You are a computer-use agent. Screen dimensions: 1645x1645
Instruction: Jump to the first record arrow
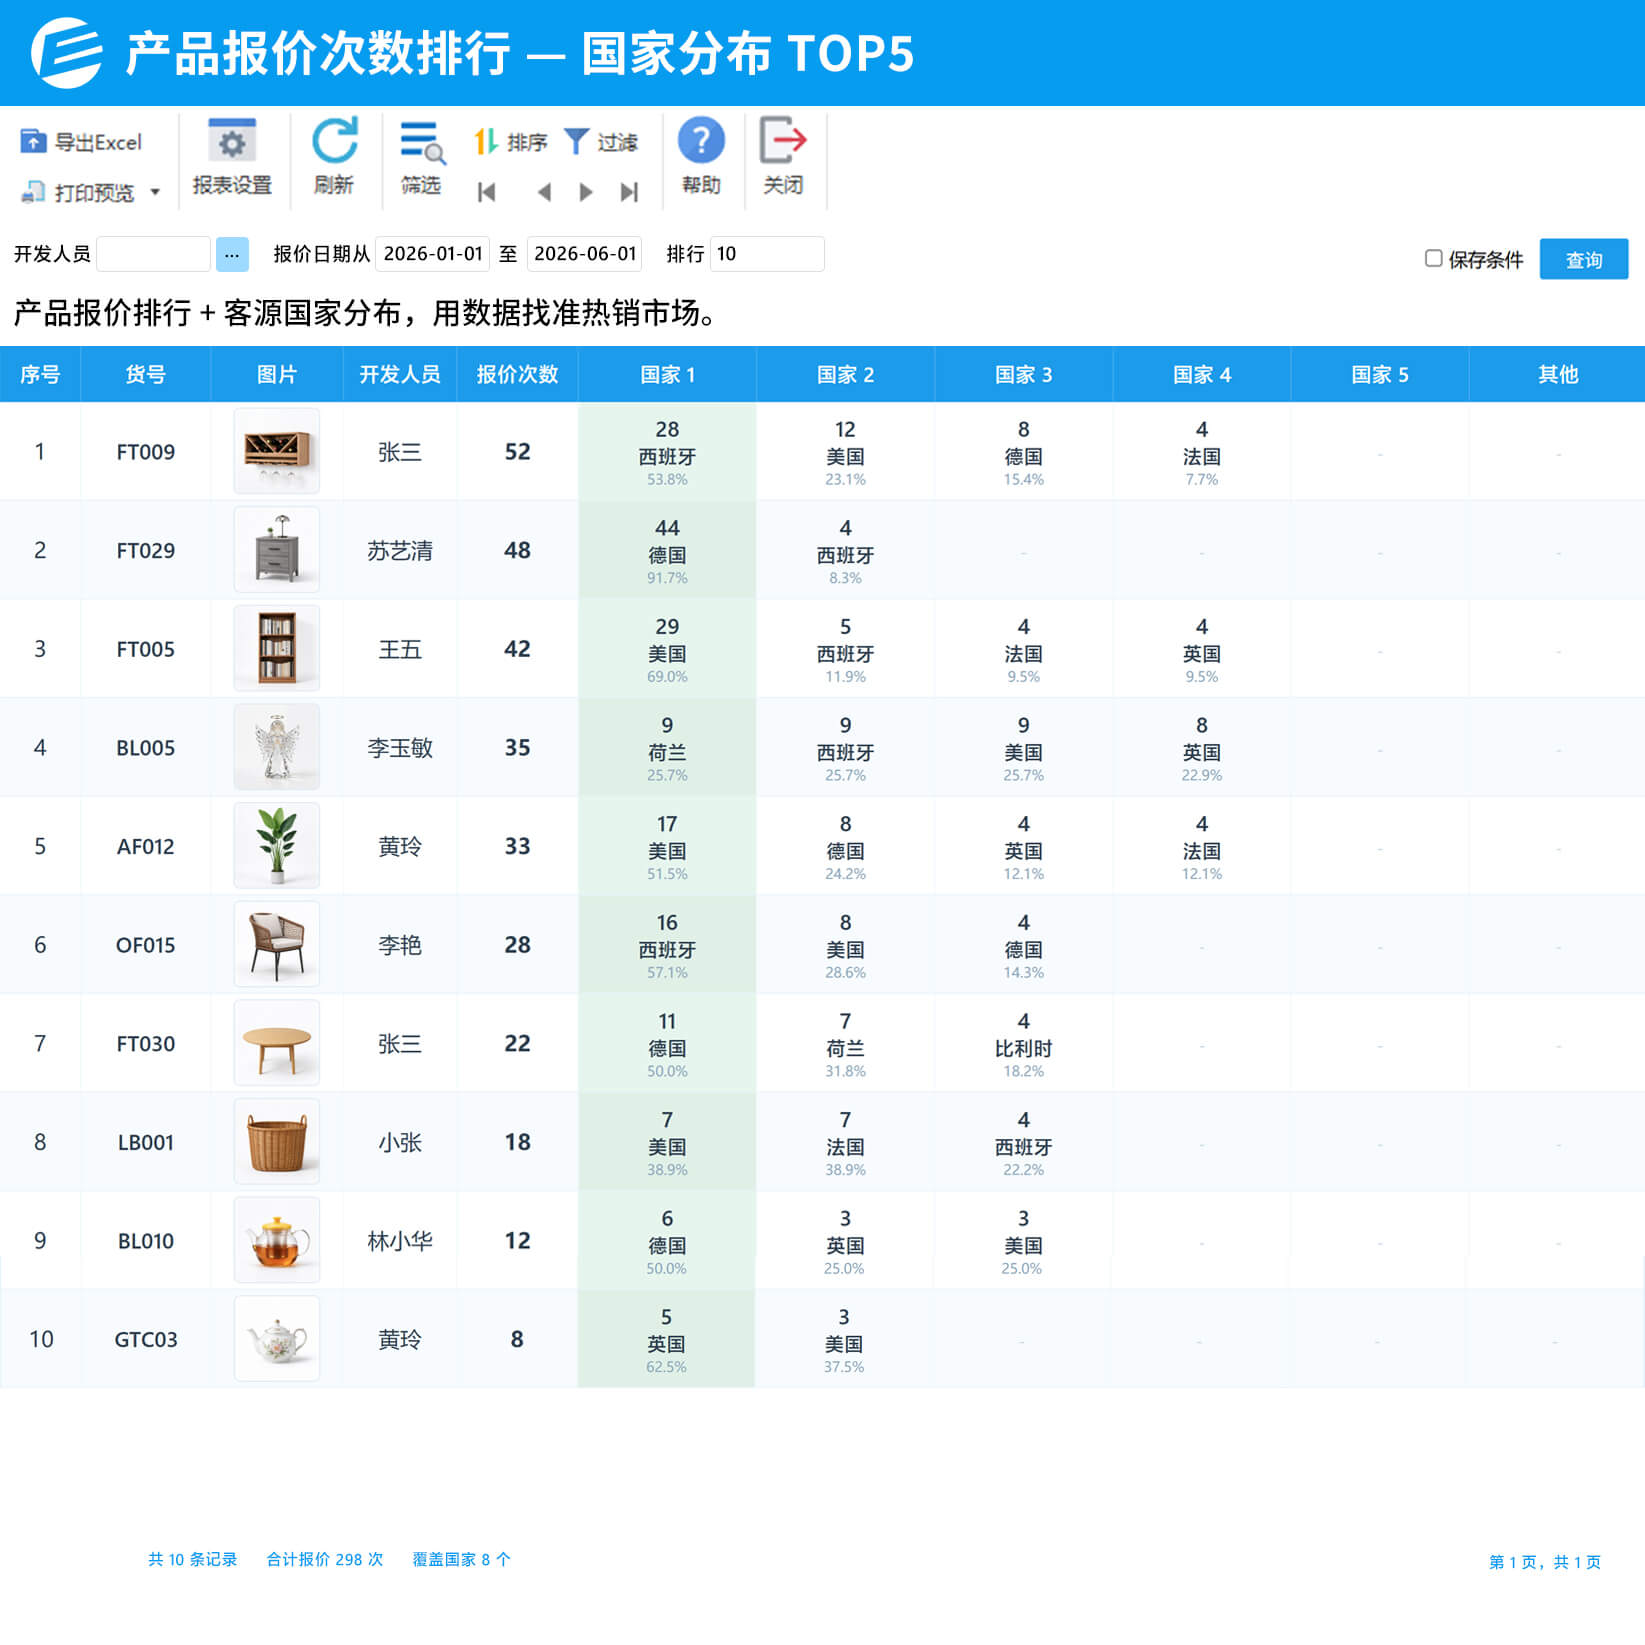coord(487,192)
